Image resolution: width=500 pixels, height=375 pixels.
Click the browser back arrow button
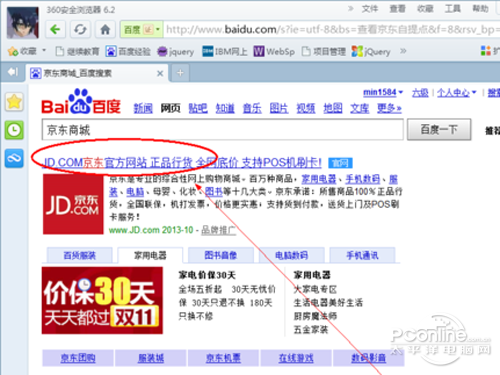(x=55, y=29)
